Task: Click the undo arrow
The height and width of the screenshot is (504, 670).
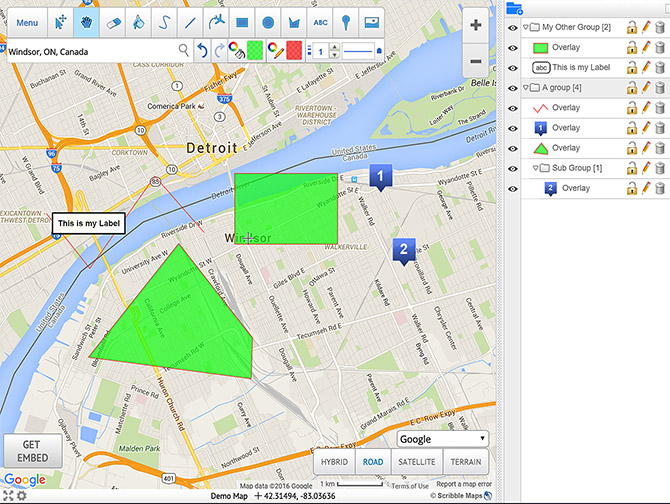Action: [201, 49]
